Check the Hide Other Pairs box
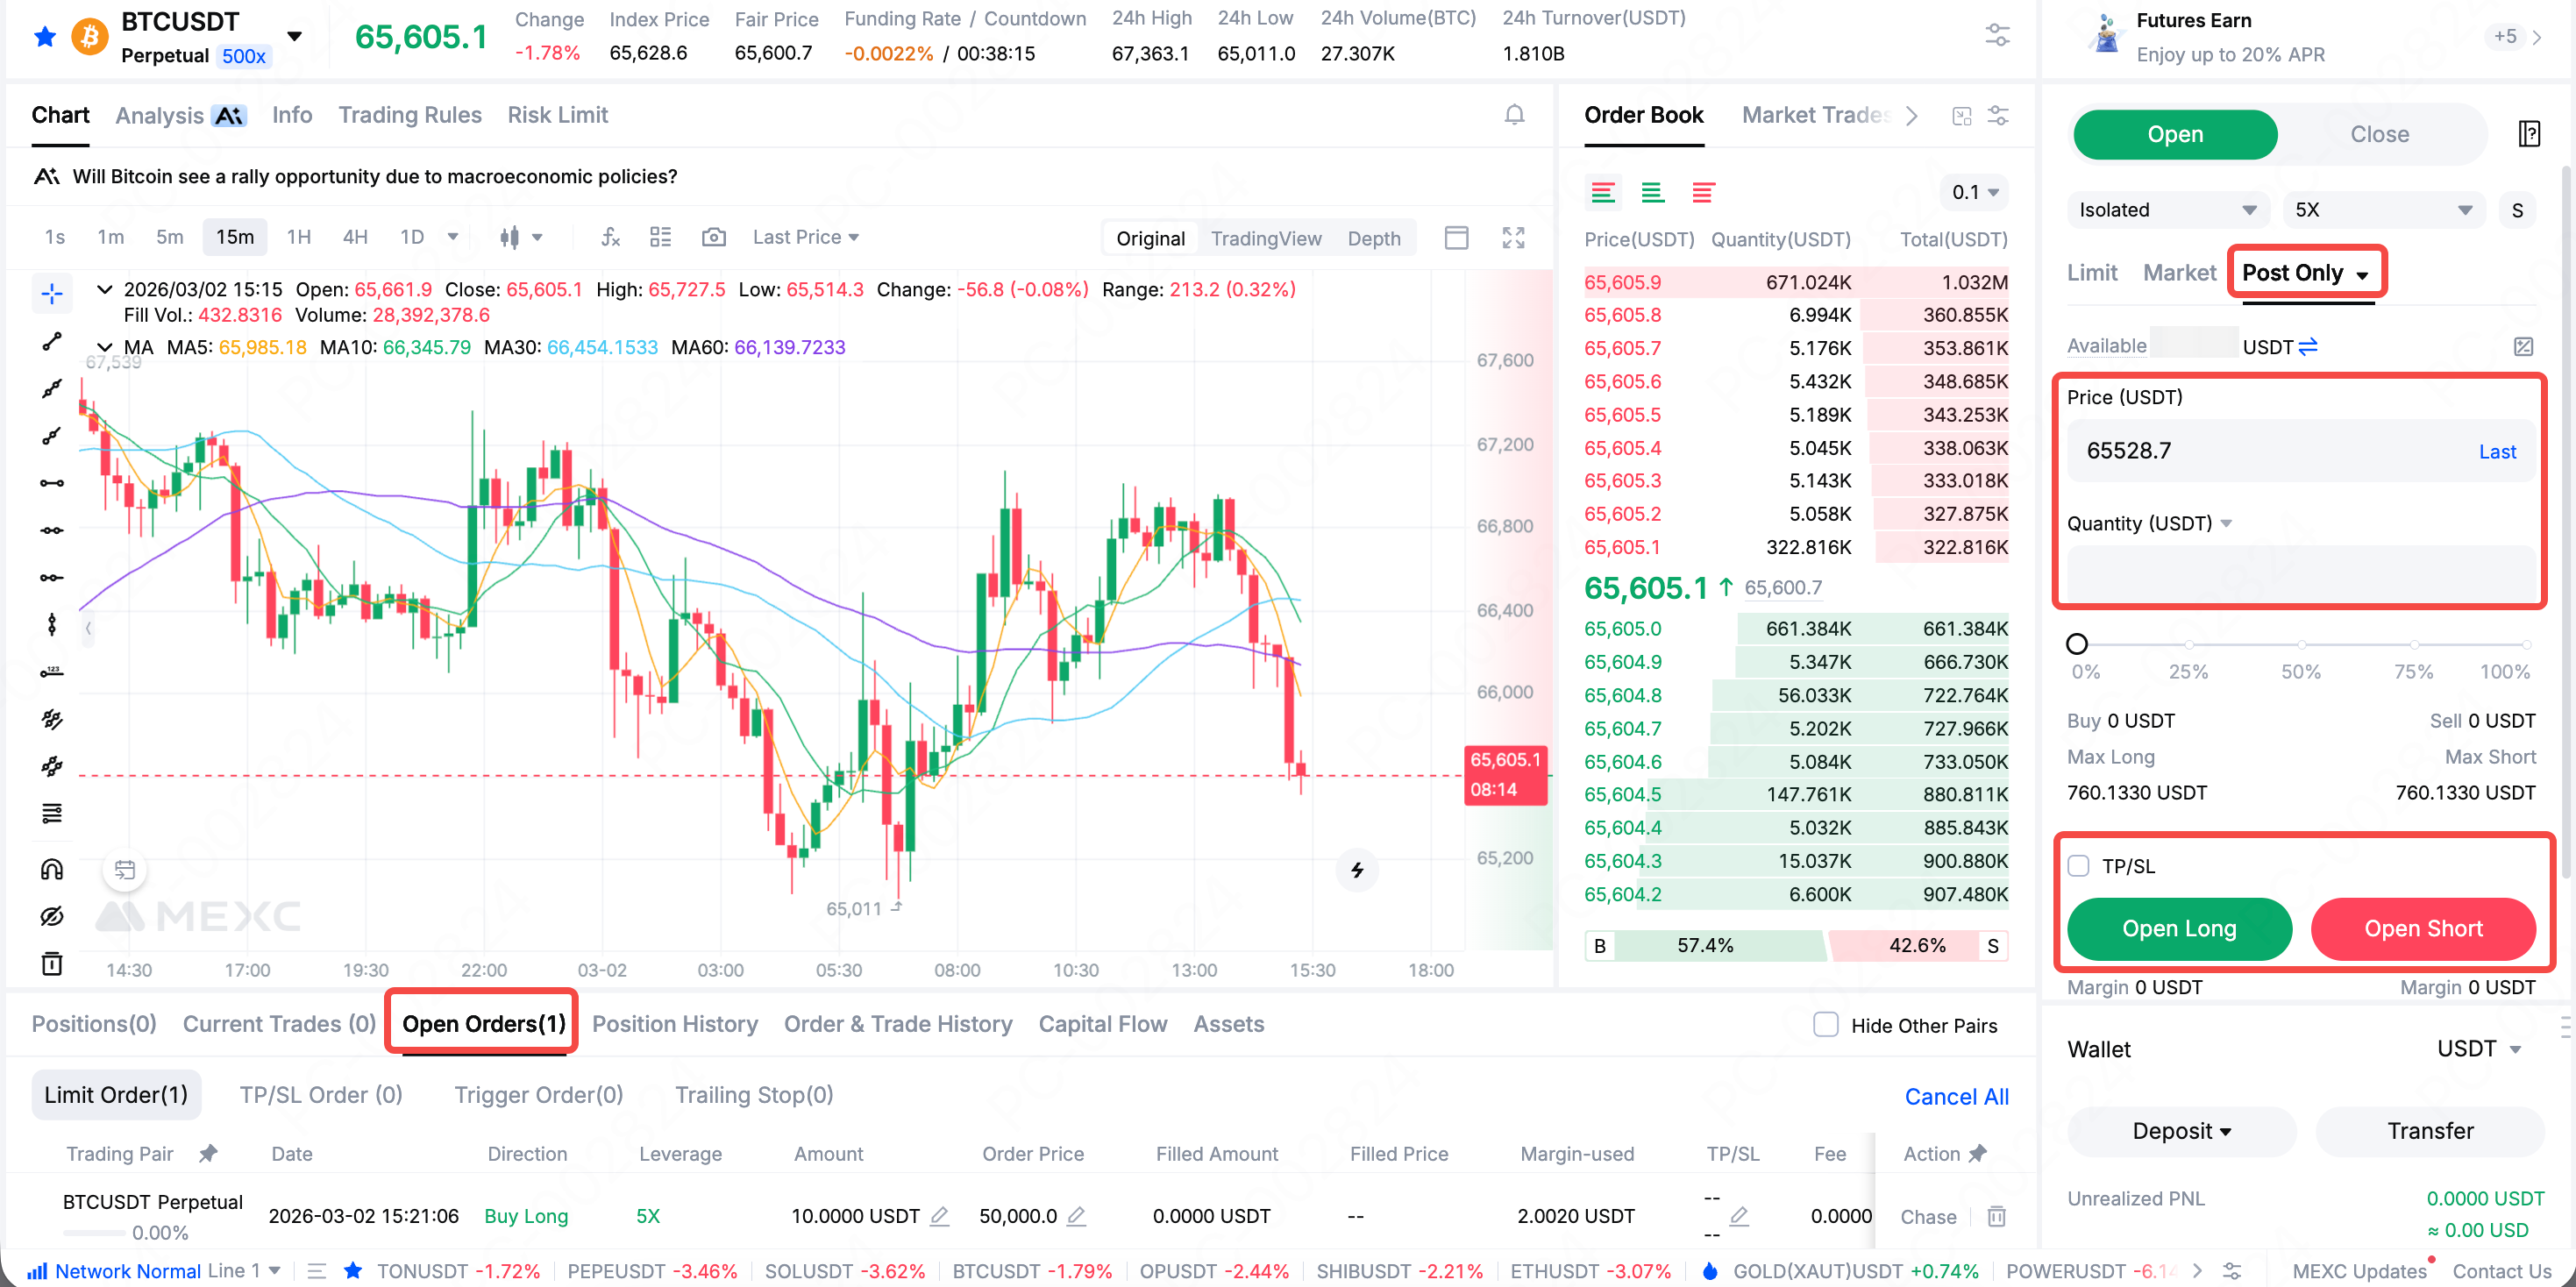The height and width of the screenshot is (1287, 2576). (x=1826, y=1024)
